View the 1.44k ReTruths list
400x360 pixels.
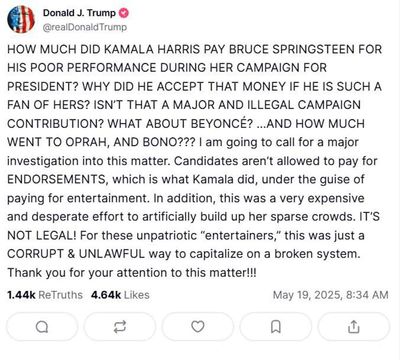pos(45,295)
